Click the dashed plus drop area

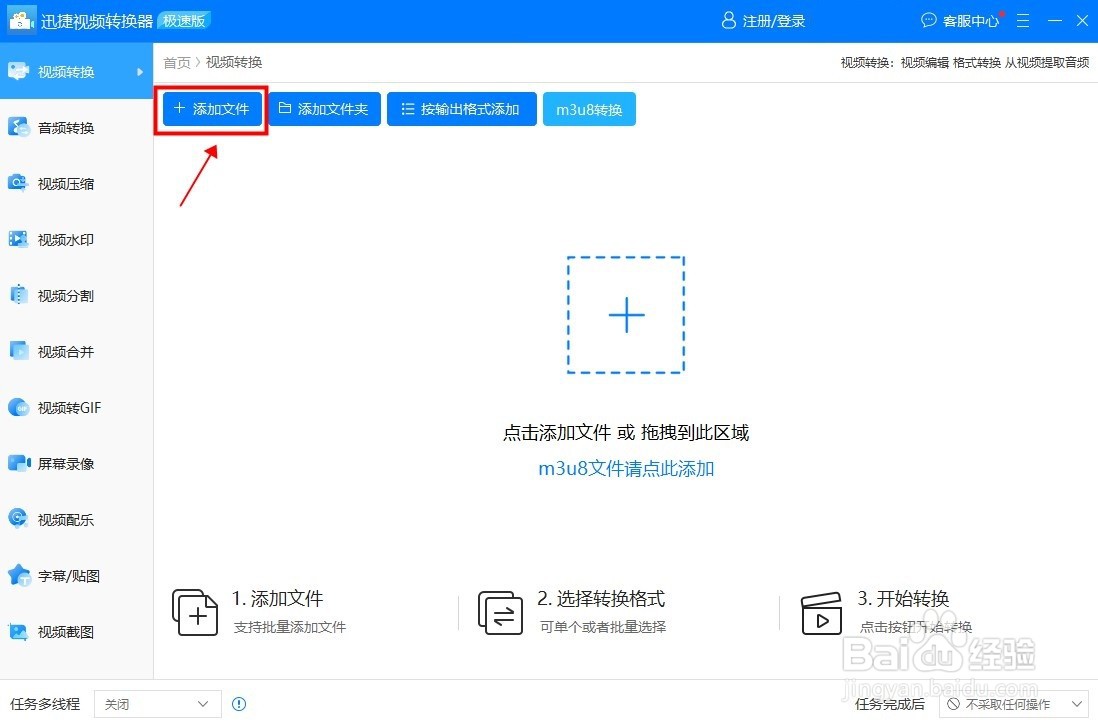[x=625, y=315]
